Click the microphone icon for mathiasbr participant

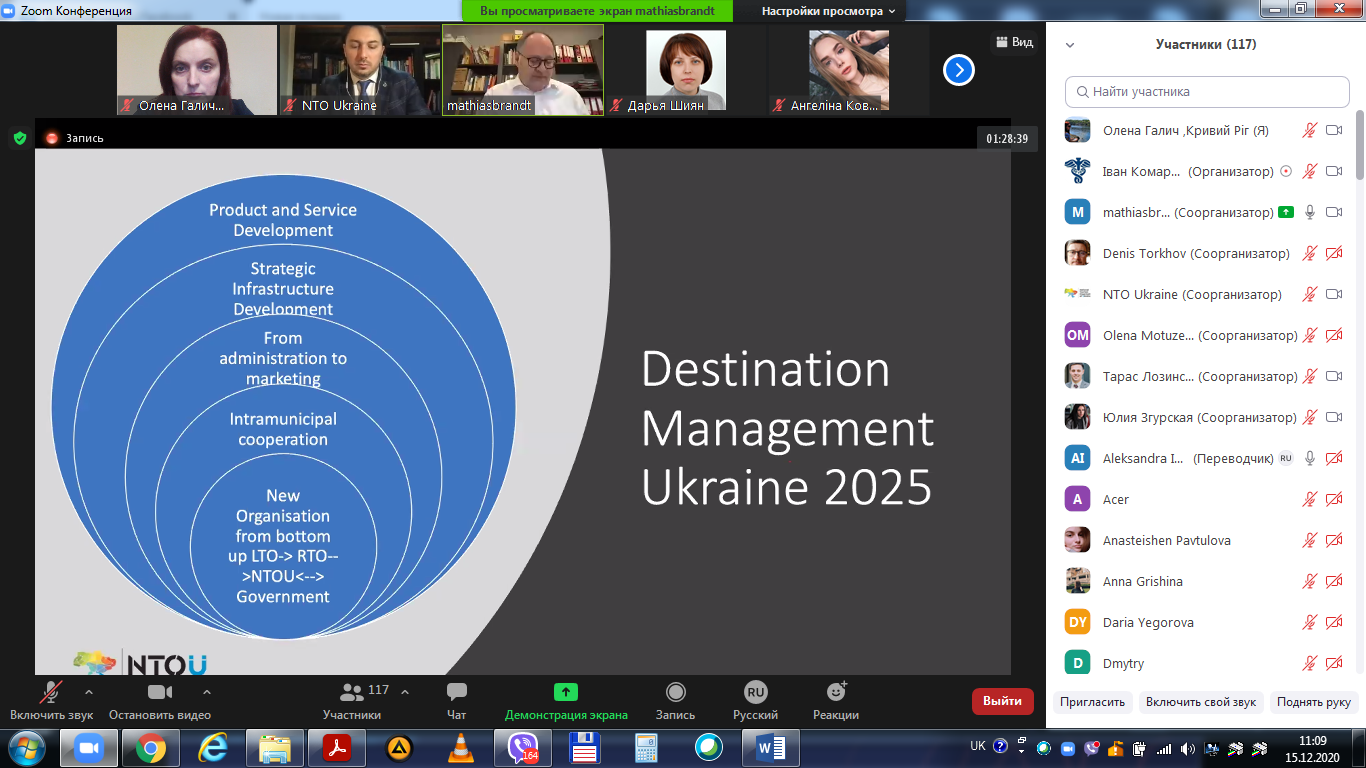[x=1310, y=212]
